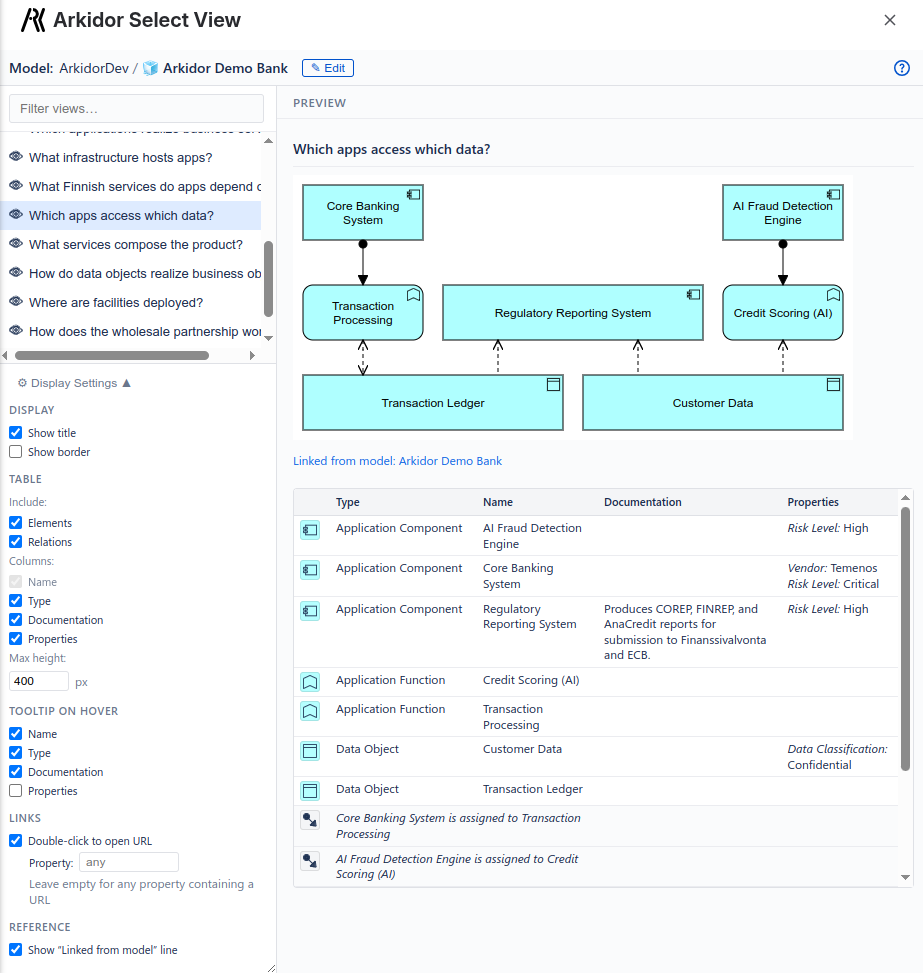
Task: Click data object icon in Transaction Ledger row
Action: [310, 791]
